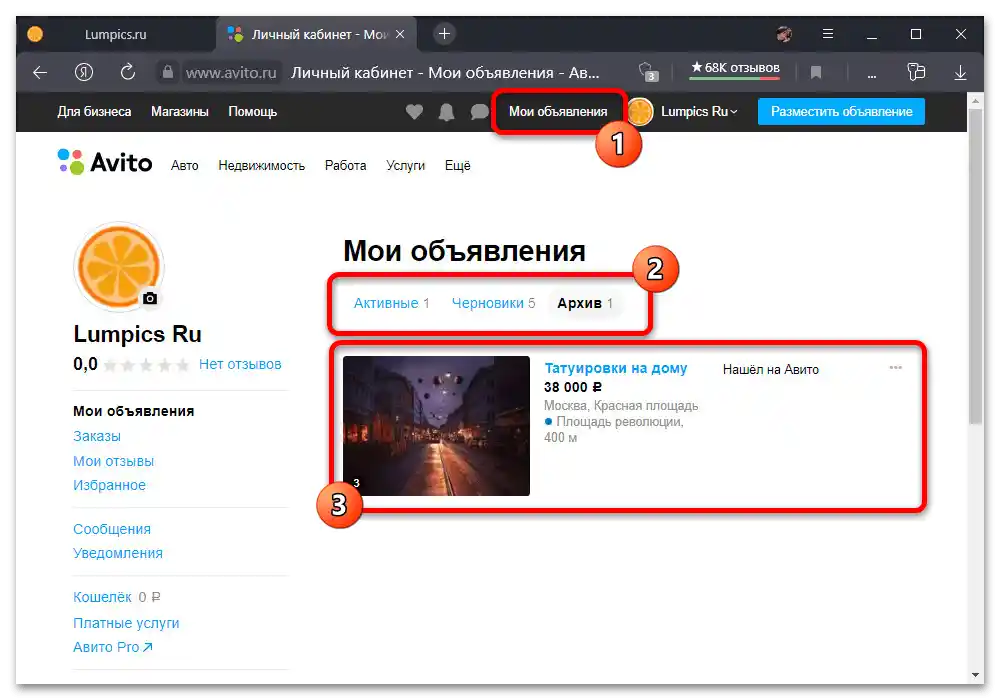Open Кошелёк in the sidebar
Viewport: 1000px width, 700px height.
point(102,597)
